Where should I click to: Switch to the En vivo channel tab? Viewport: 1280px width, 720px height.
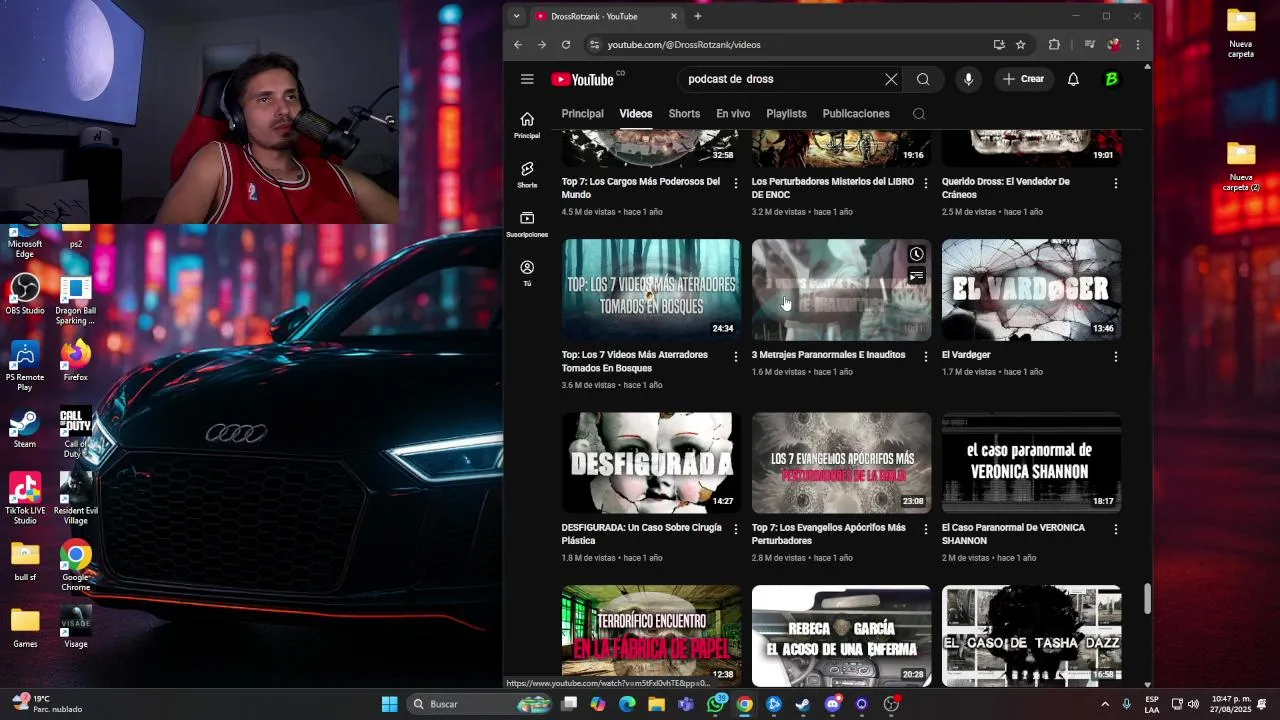pyautogui.click(x=733, y=114)
